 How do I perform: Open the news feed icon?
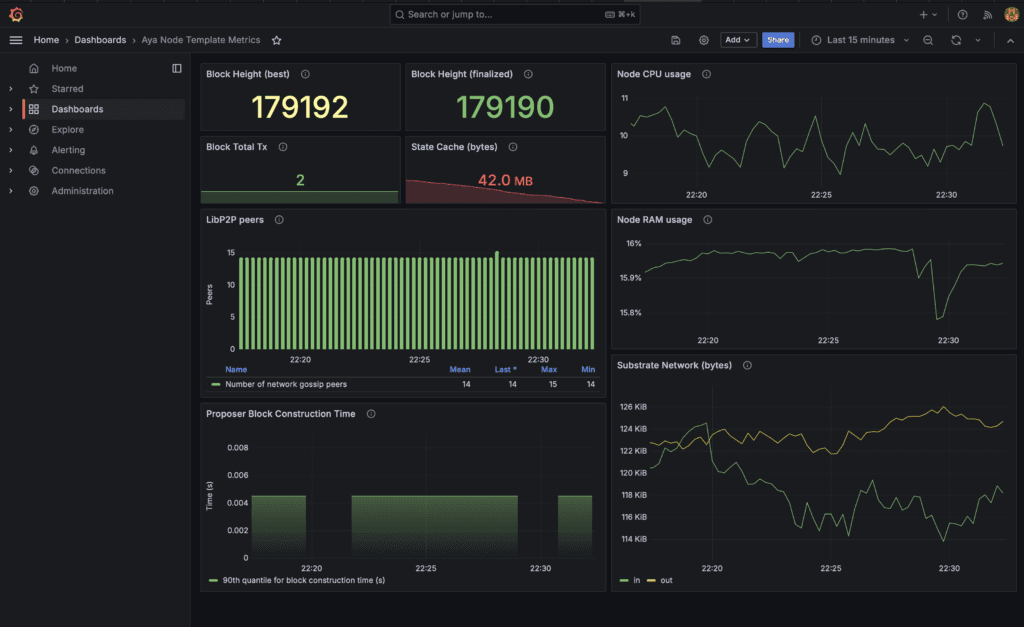tap(987, 14)
